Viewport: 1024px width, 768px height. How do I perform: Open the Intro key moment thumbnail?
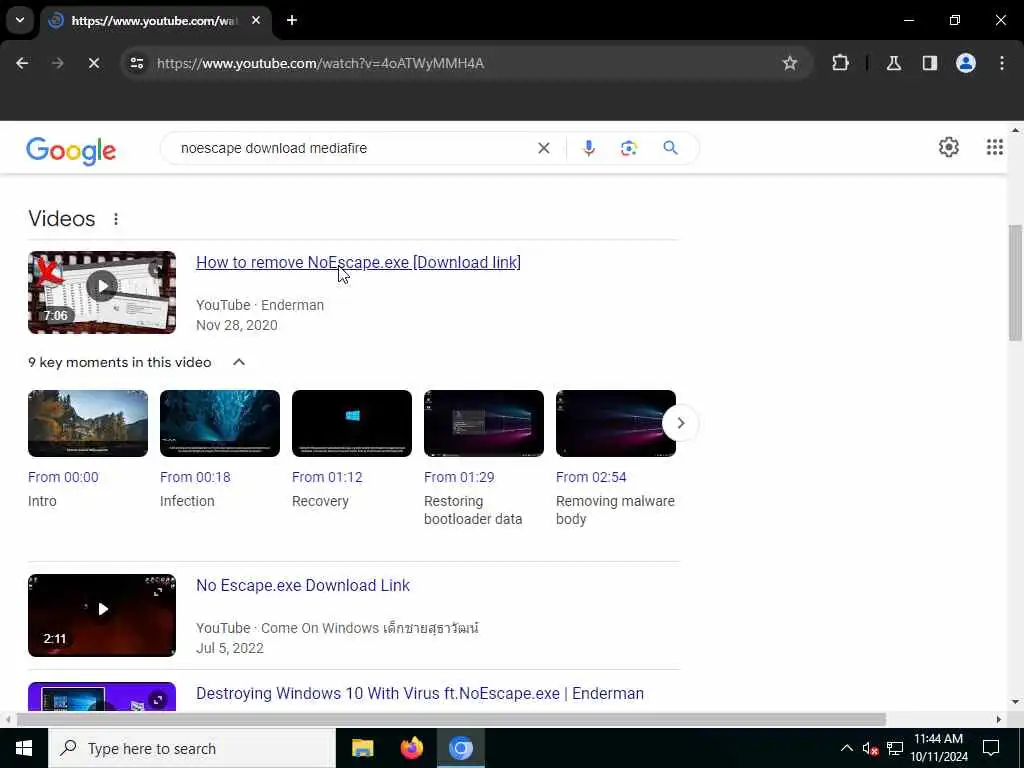[88, 423]
